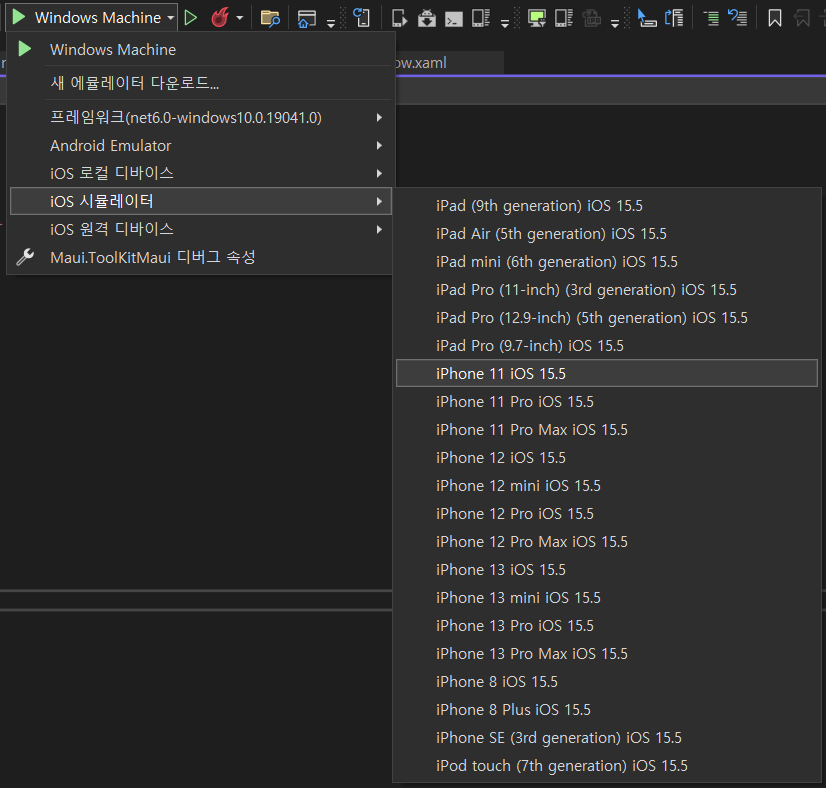Select iPad Pro (12.9-inch) (5th generation)
The width and height of the screenshot is (826, 788).
tap(606, 318)
